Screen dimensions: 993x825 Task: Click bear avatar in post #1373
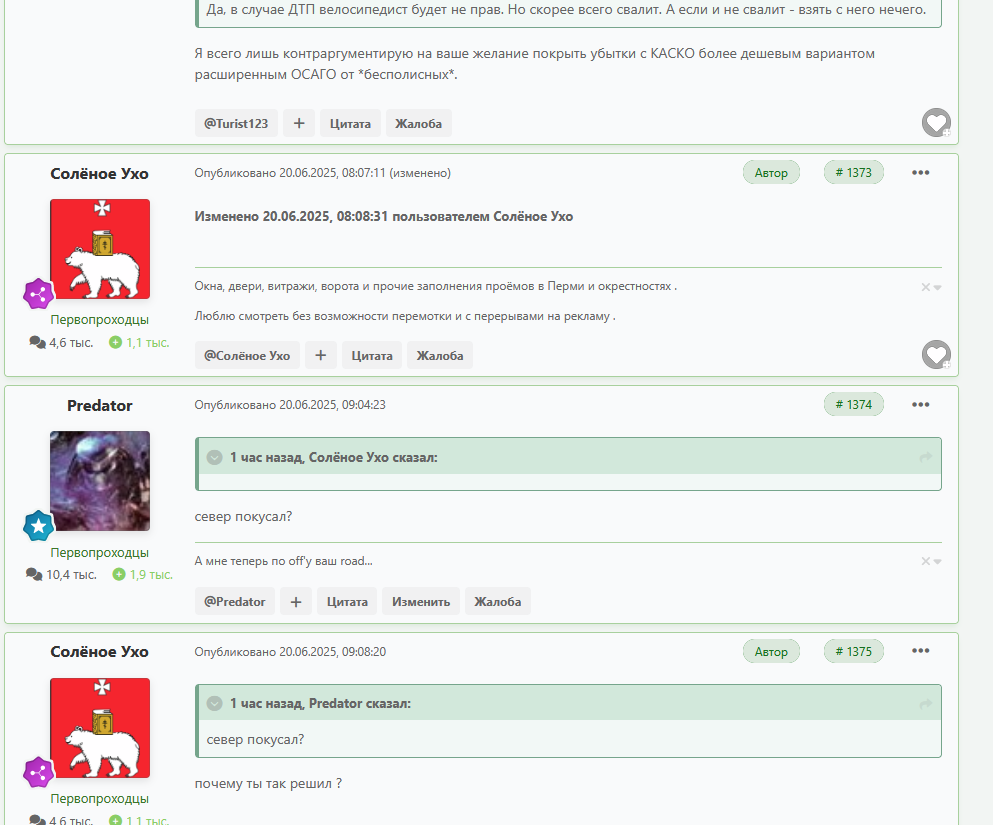click(x=100, y=249)
